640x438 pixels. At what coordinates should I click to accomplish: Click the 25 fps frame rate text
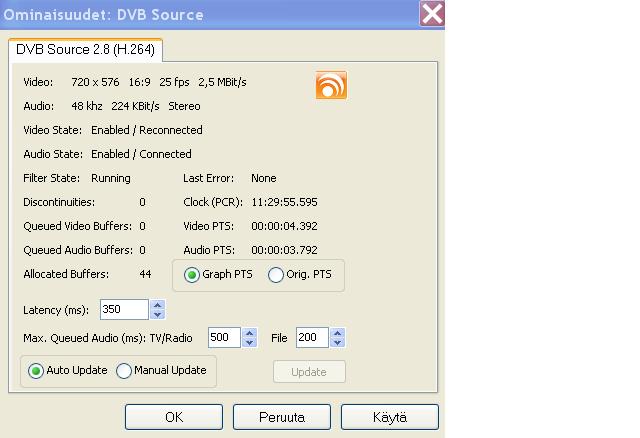coord(174,82)
